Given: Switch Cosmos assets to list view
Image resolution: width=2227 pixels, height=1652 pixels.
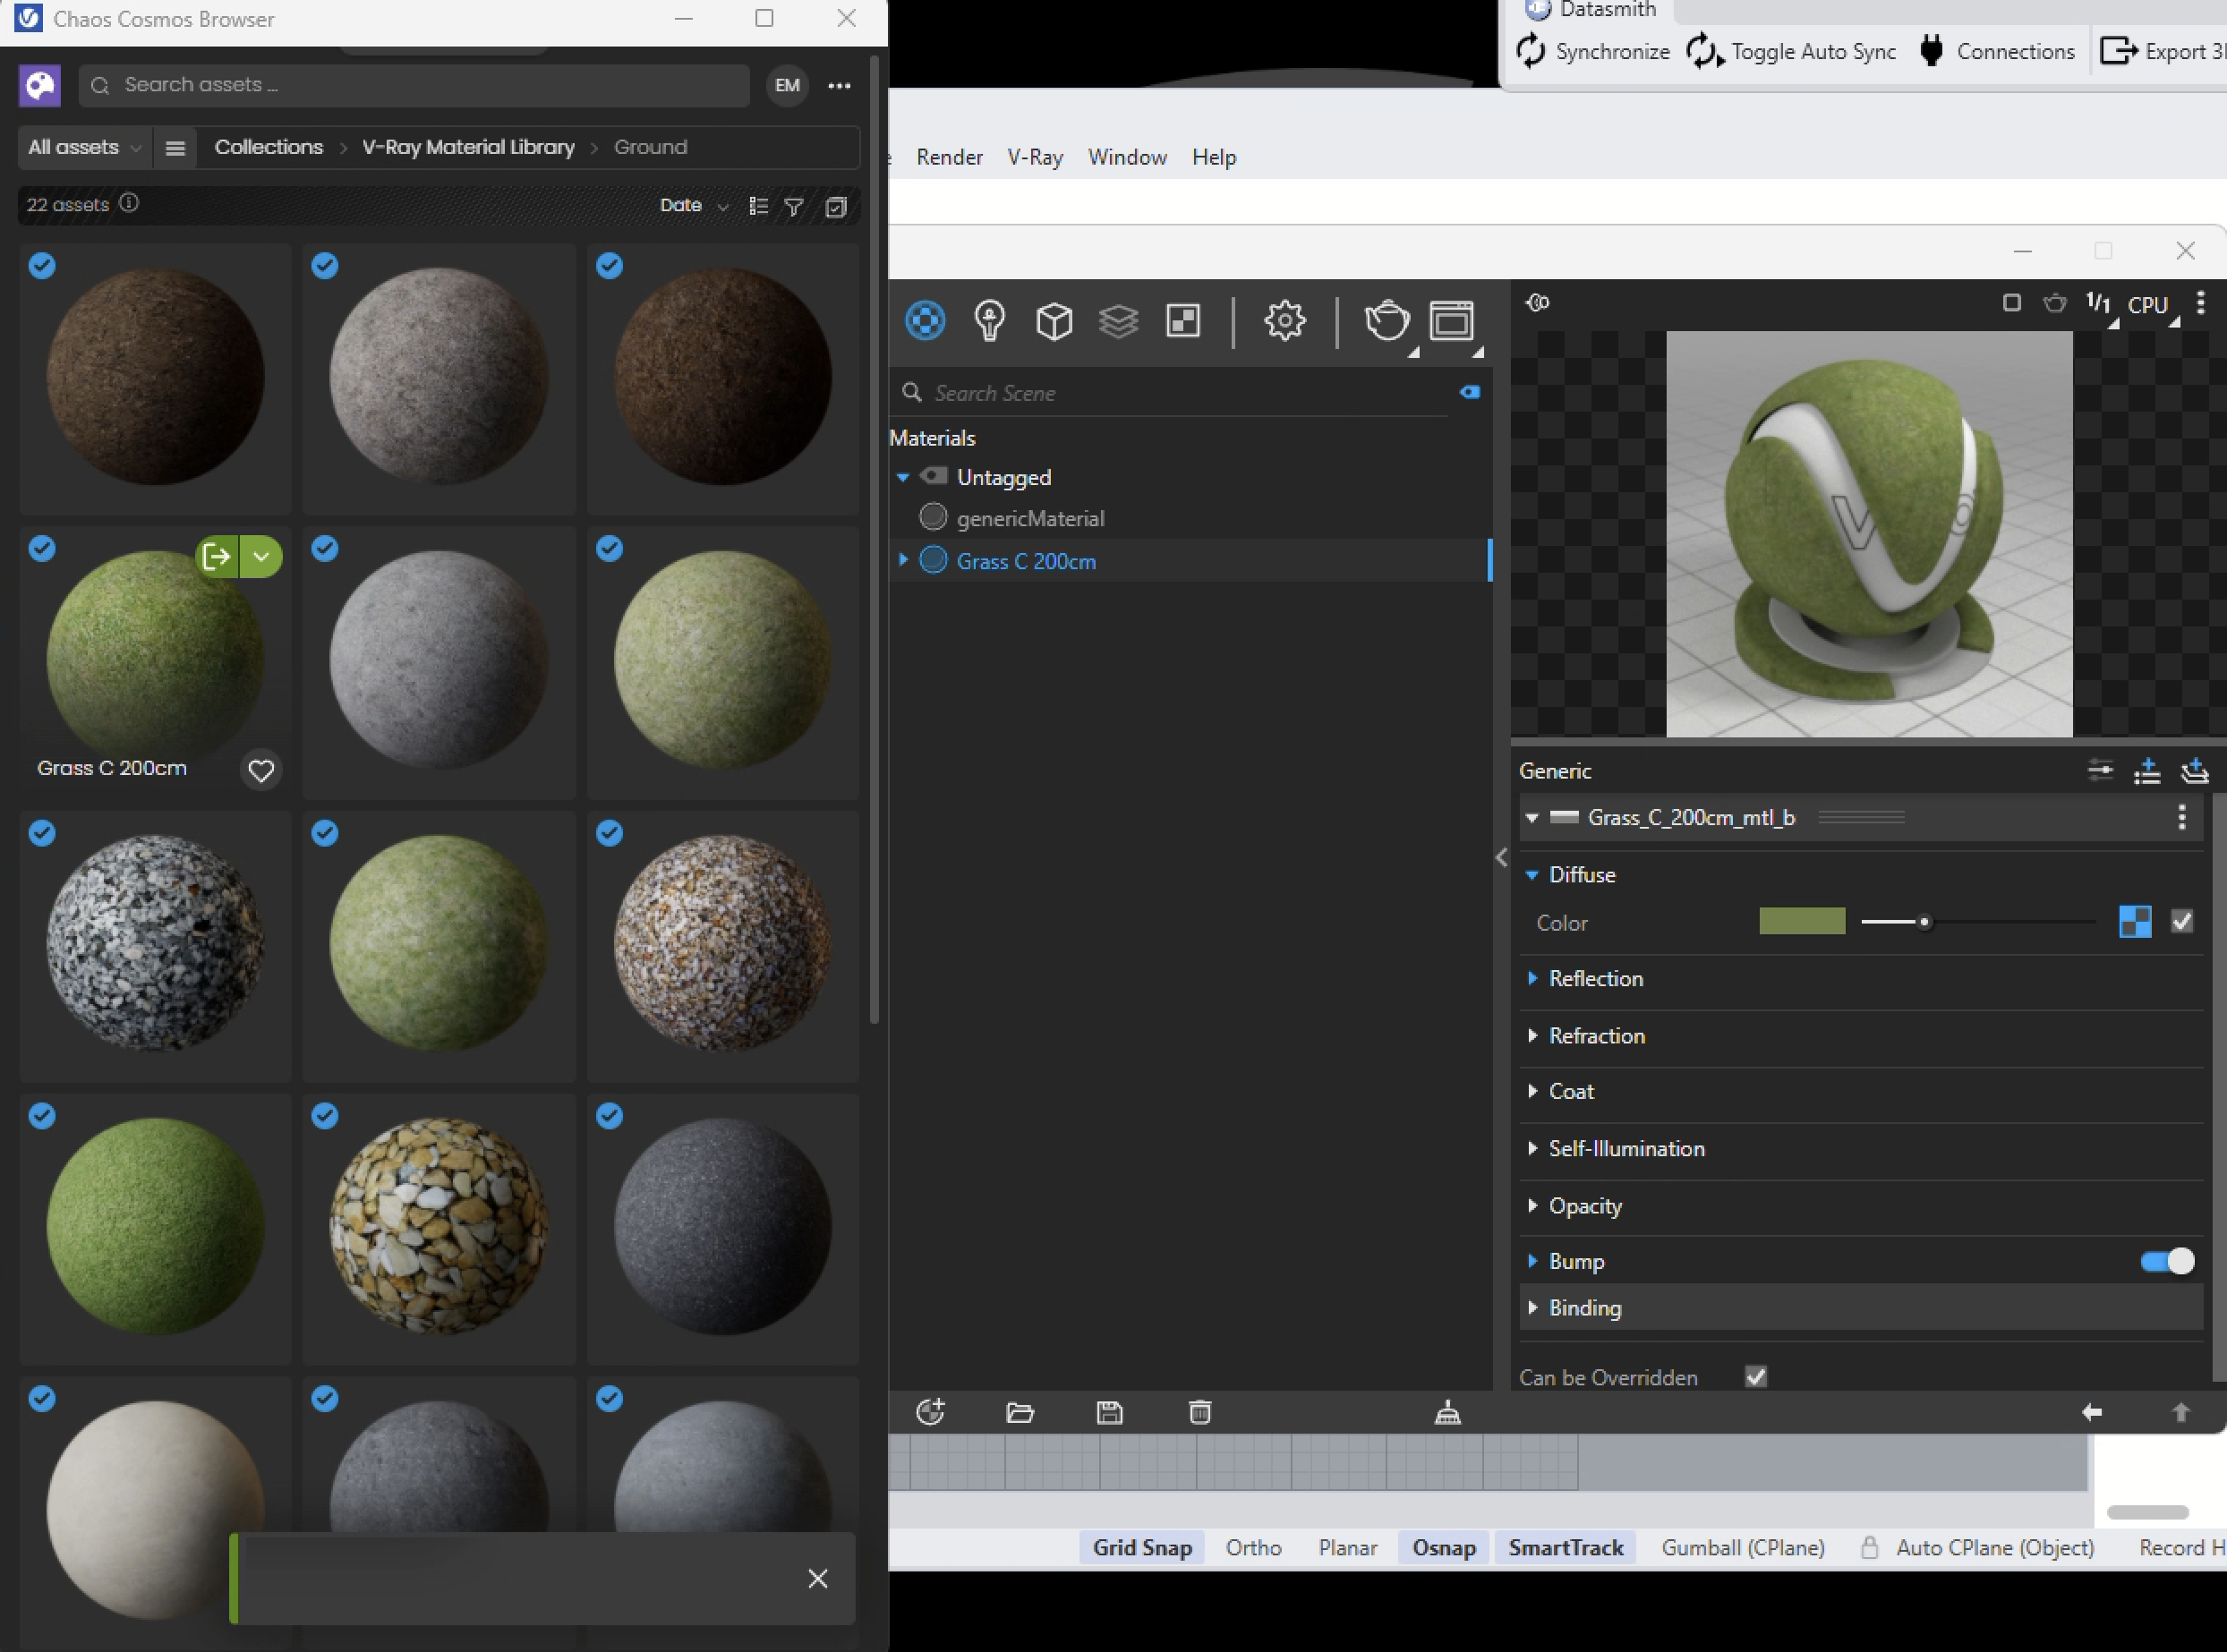Looking at the screenshot, I should pyautogui.click(x=759, y=206).
